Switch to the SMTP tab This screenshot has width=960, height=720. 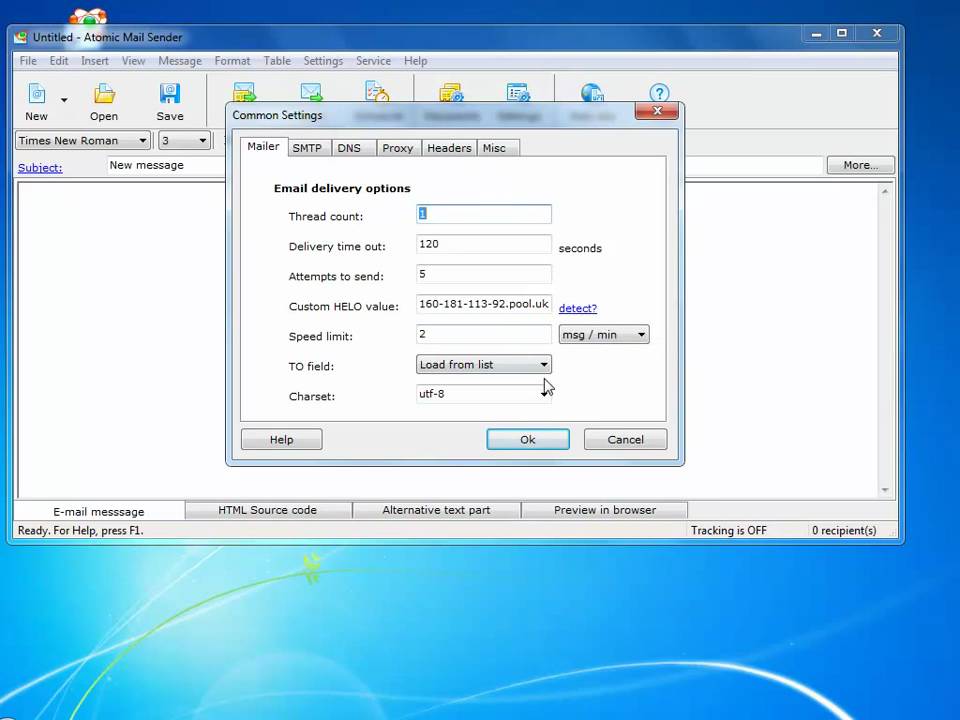[307, 147]
